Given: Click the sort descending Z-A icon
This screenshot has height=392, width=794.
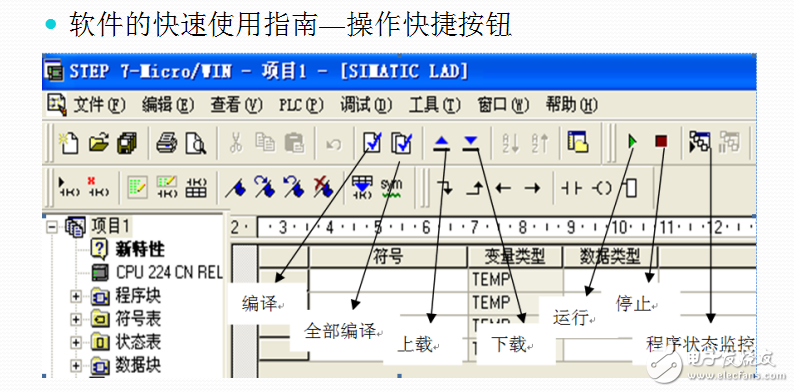Looking at the screenshot, I should (x=540, y=143).
